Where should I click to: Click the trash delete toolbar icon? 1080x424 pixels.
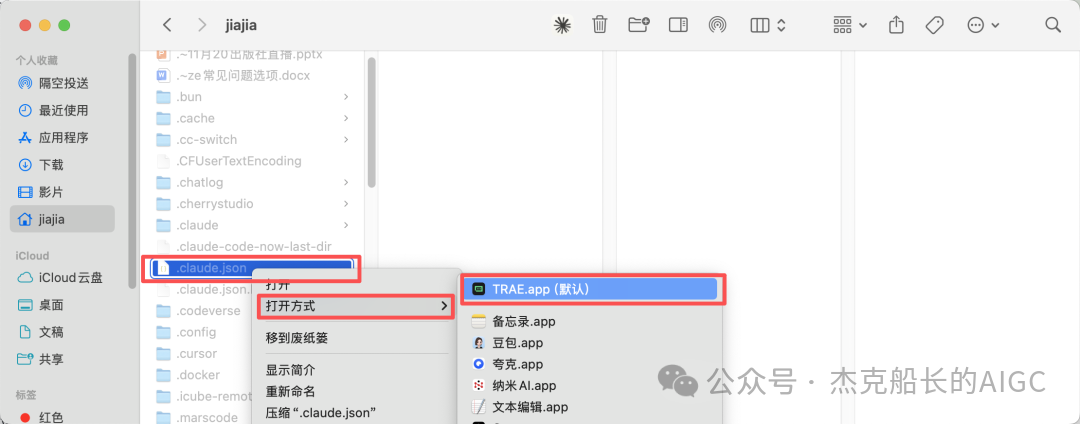click(x=599, y=25)
